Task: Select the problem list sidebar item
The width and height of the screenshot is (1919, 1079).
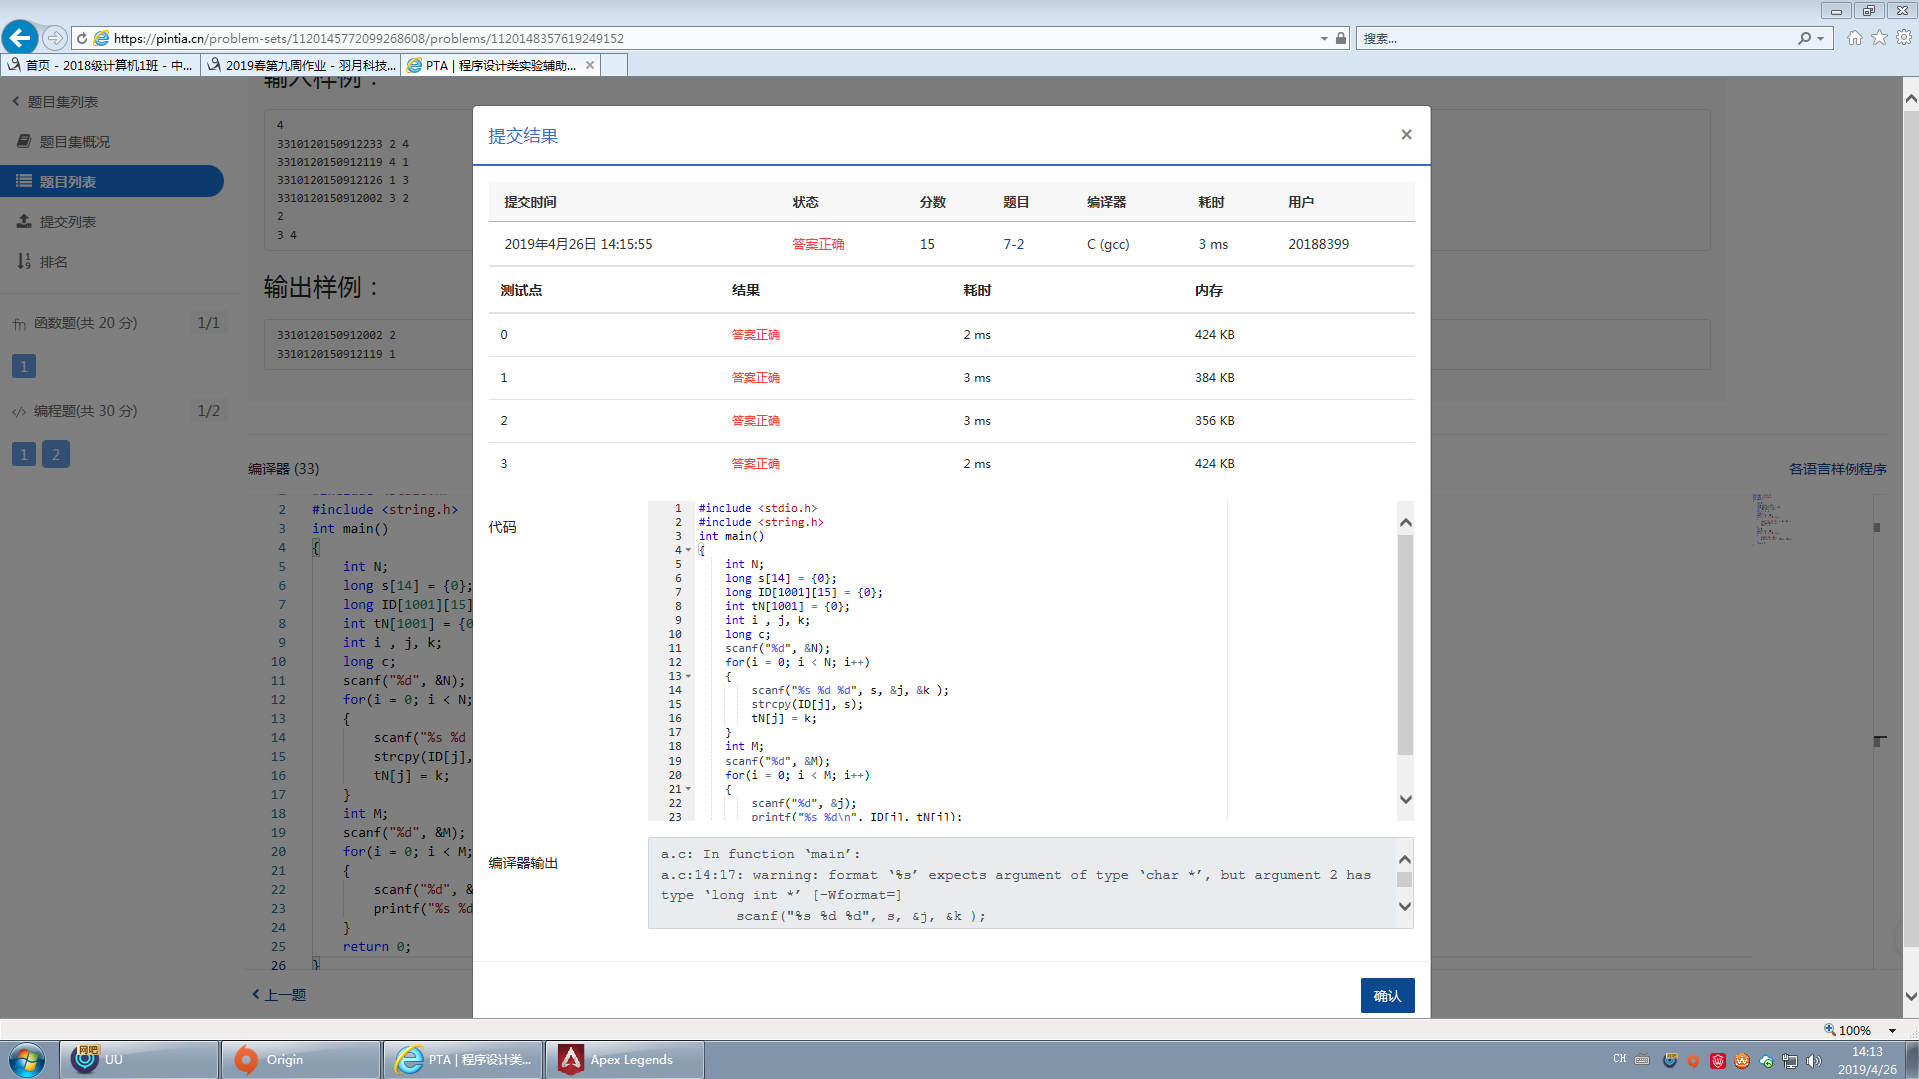Action: 112,181
